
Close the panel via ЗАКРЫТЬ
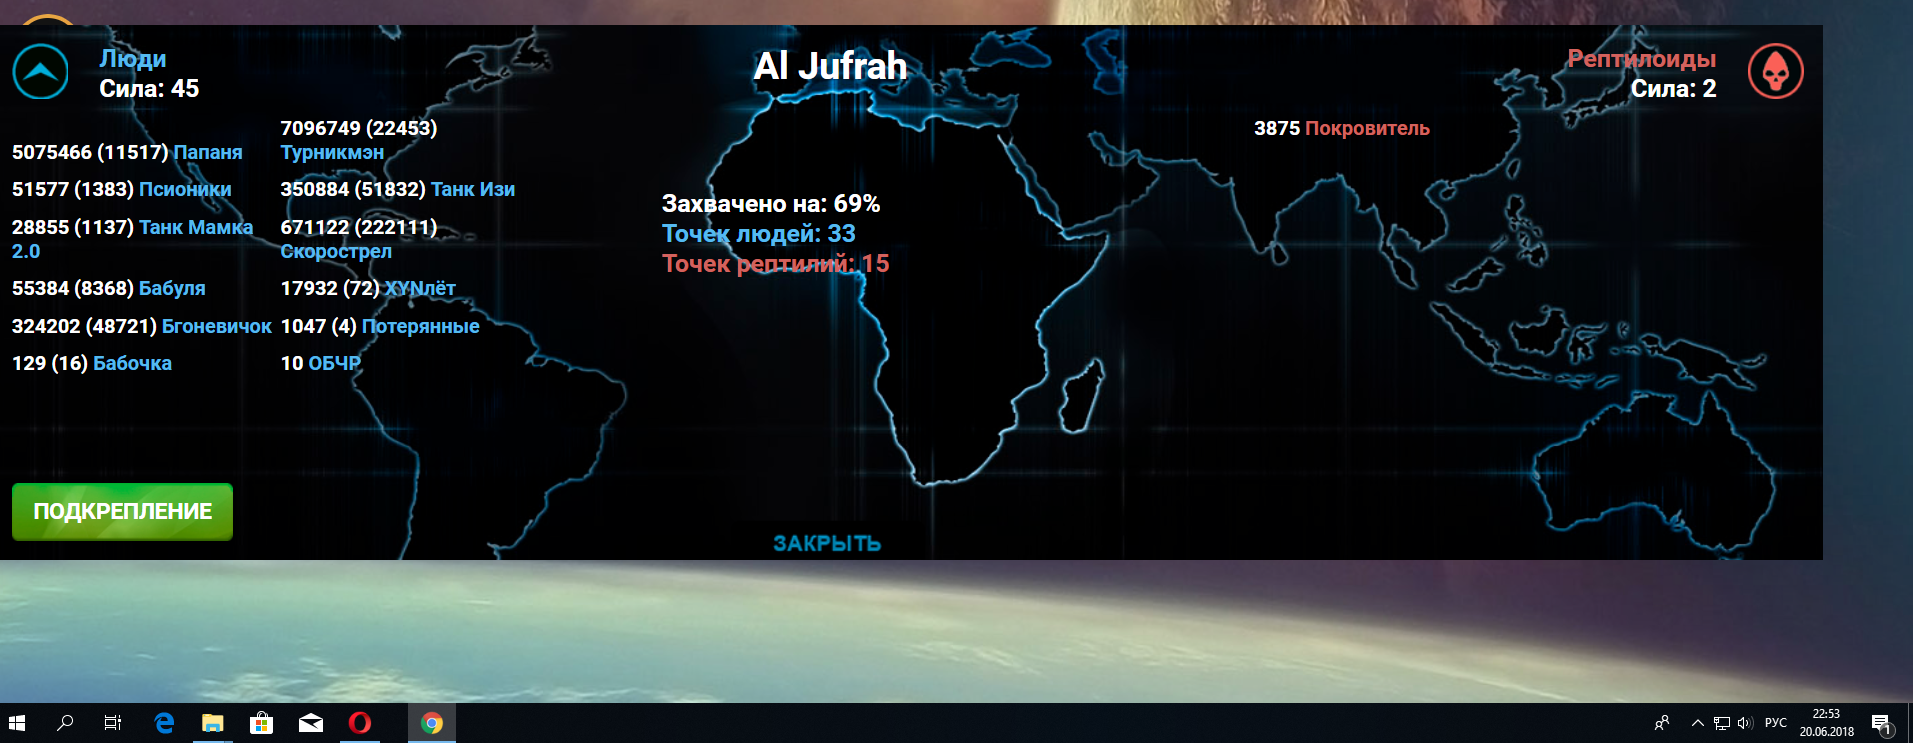(x=826, y=543)
